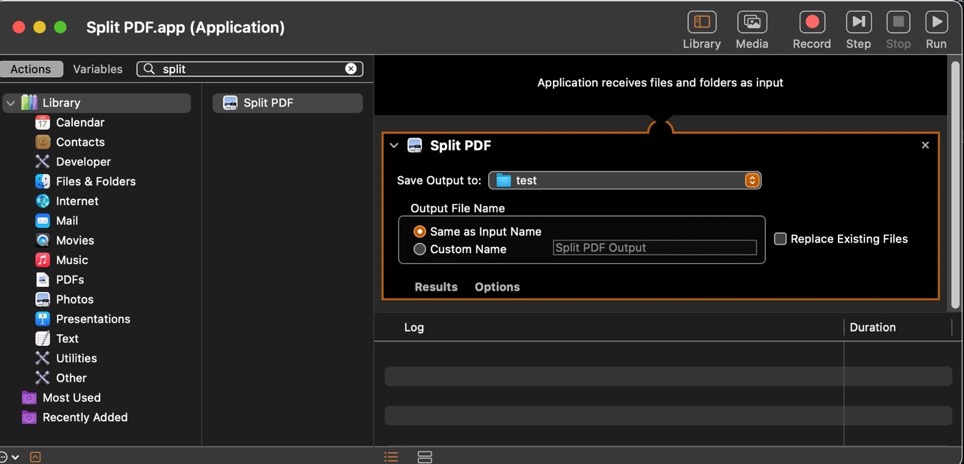Clear the search field text
This screenshot has width=964, height=464.
click(x=350, y=69)
